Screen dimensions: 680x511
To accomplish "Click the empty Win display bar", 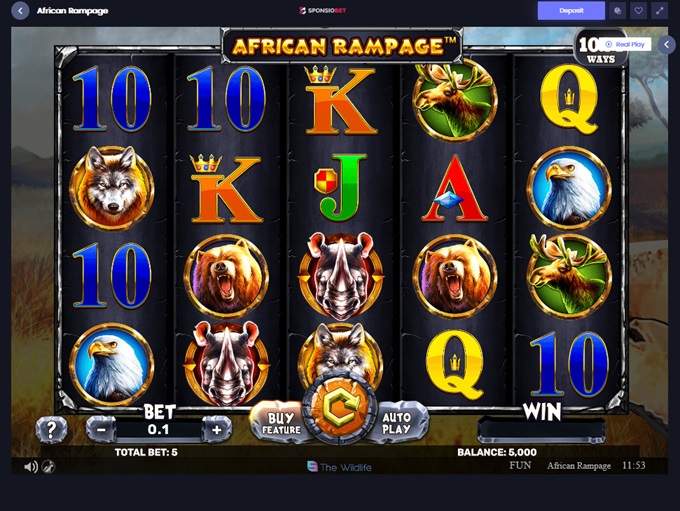I will [x=542, y=429].
